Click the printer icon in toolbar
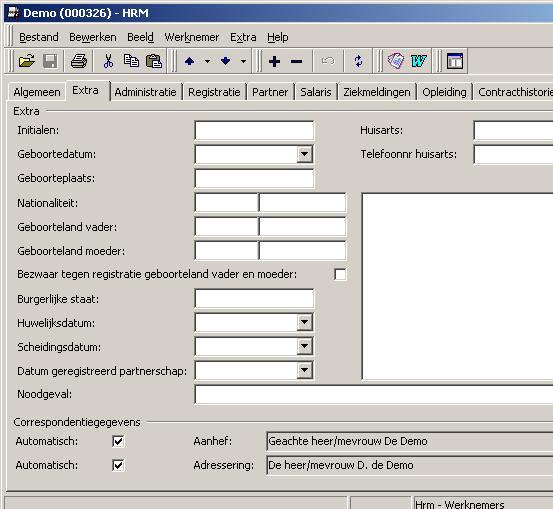The width and height of the screenshot is (553, 509). (x=79, y=61)
